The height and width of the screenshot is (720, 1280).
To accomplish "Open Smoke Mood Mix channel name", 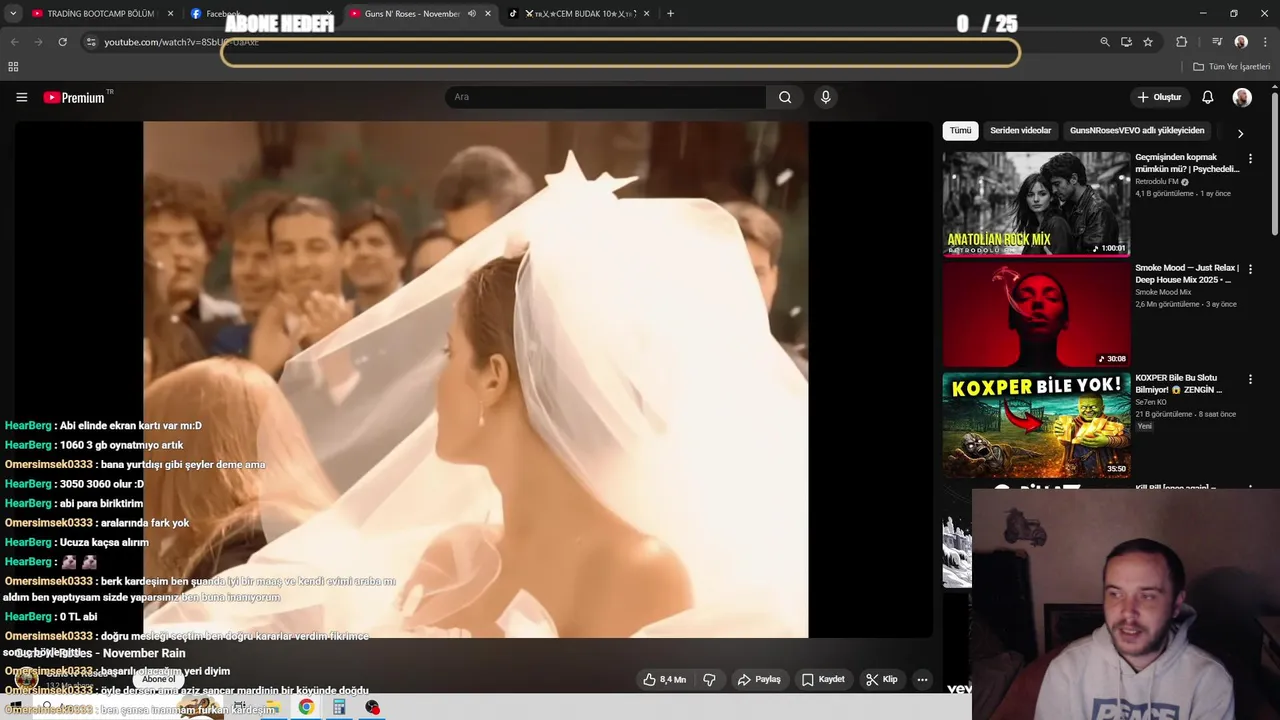I will point(1163,292).
